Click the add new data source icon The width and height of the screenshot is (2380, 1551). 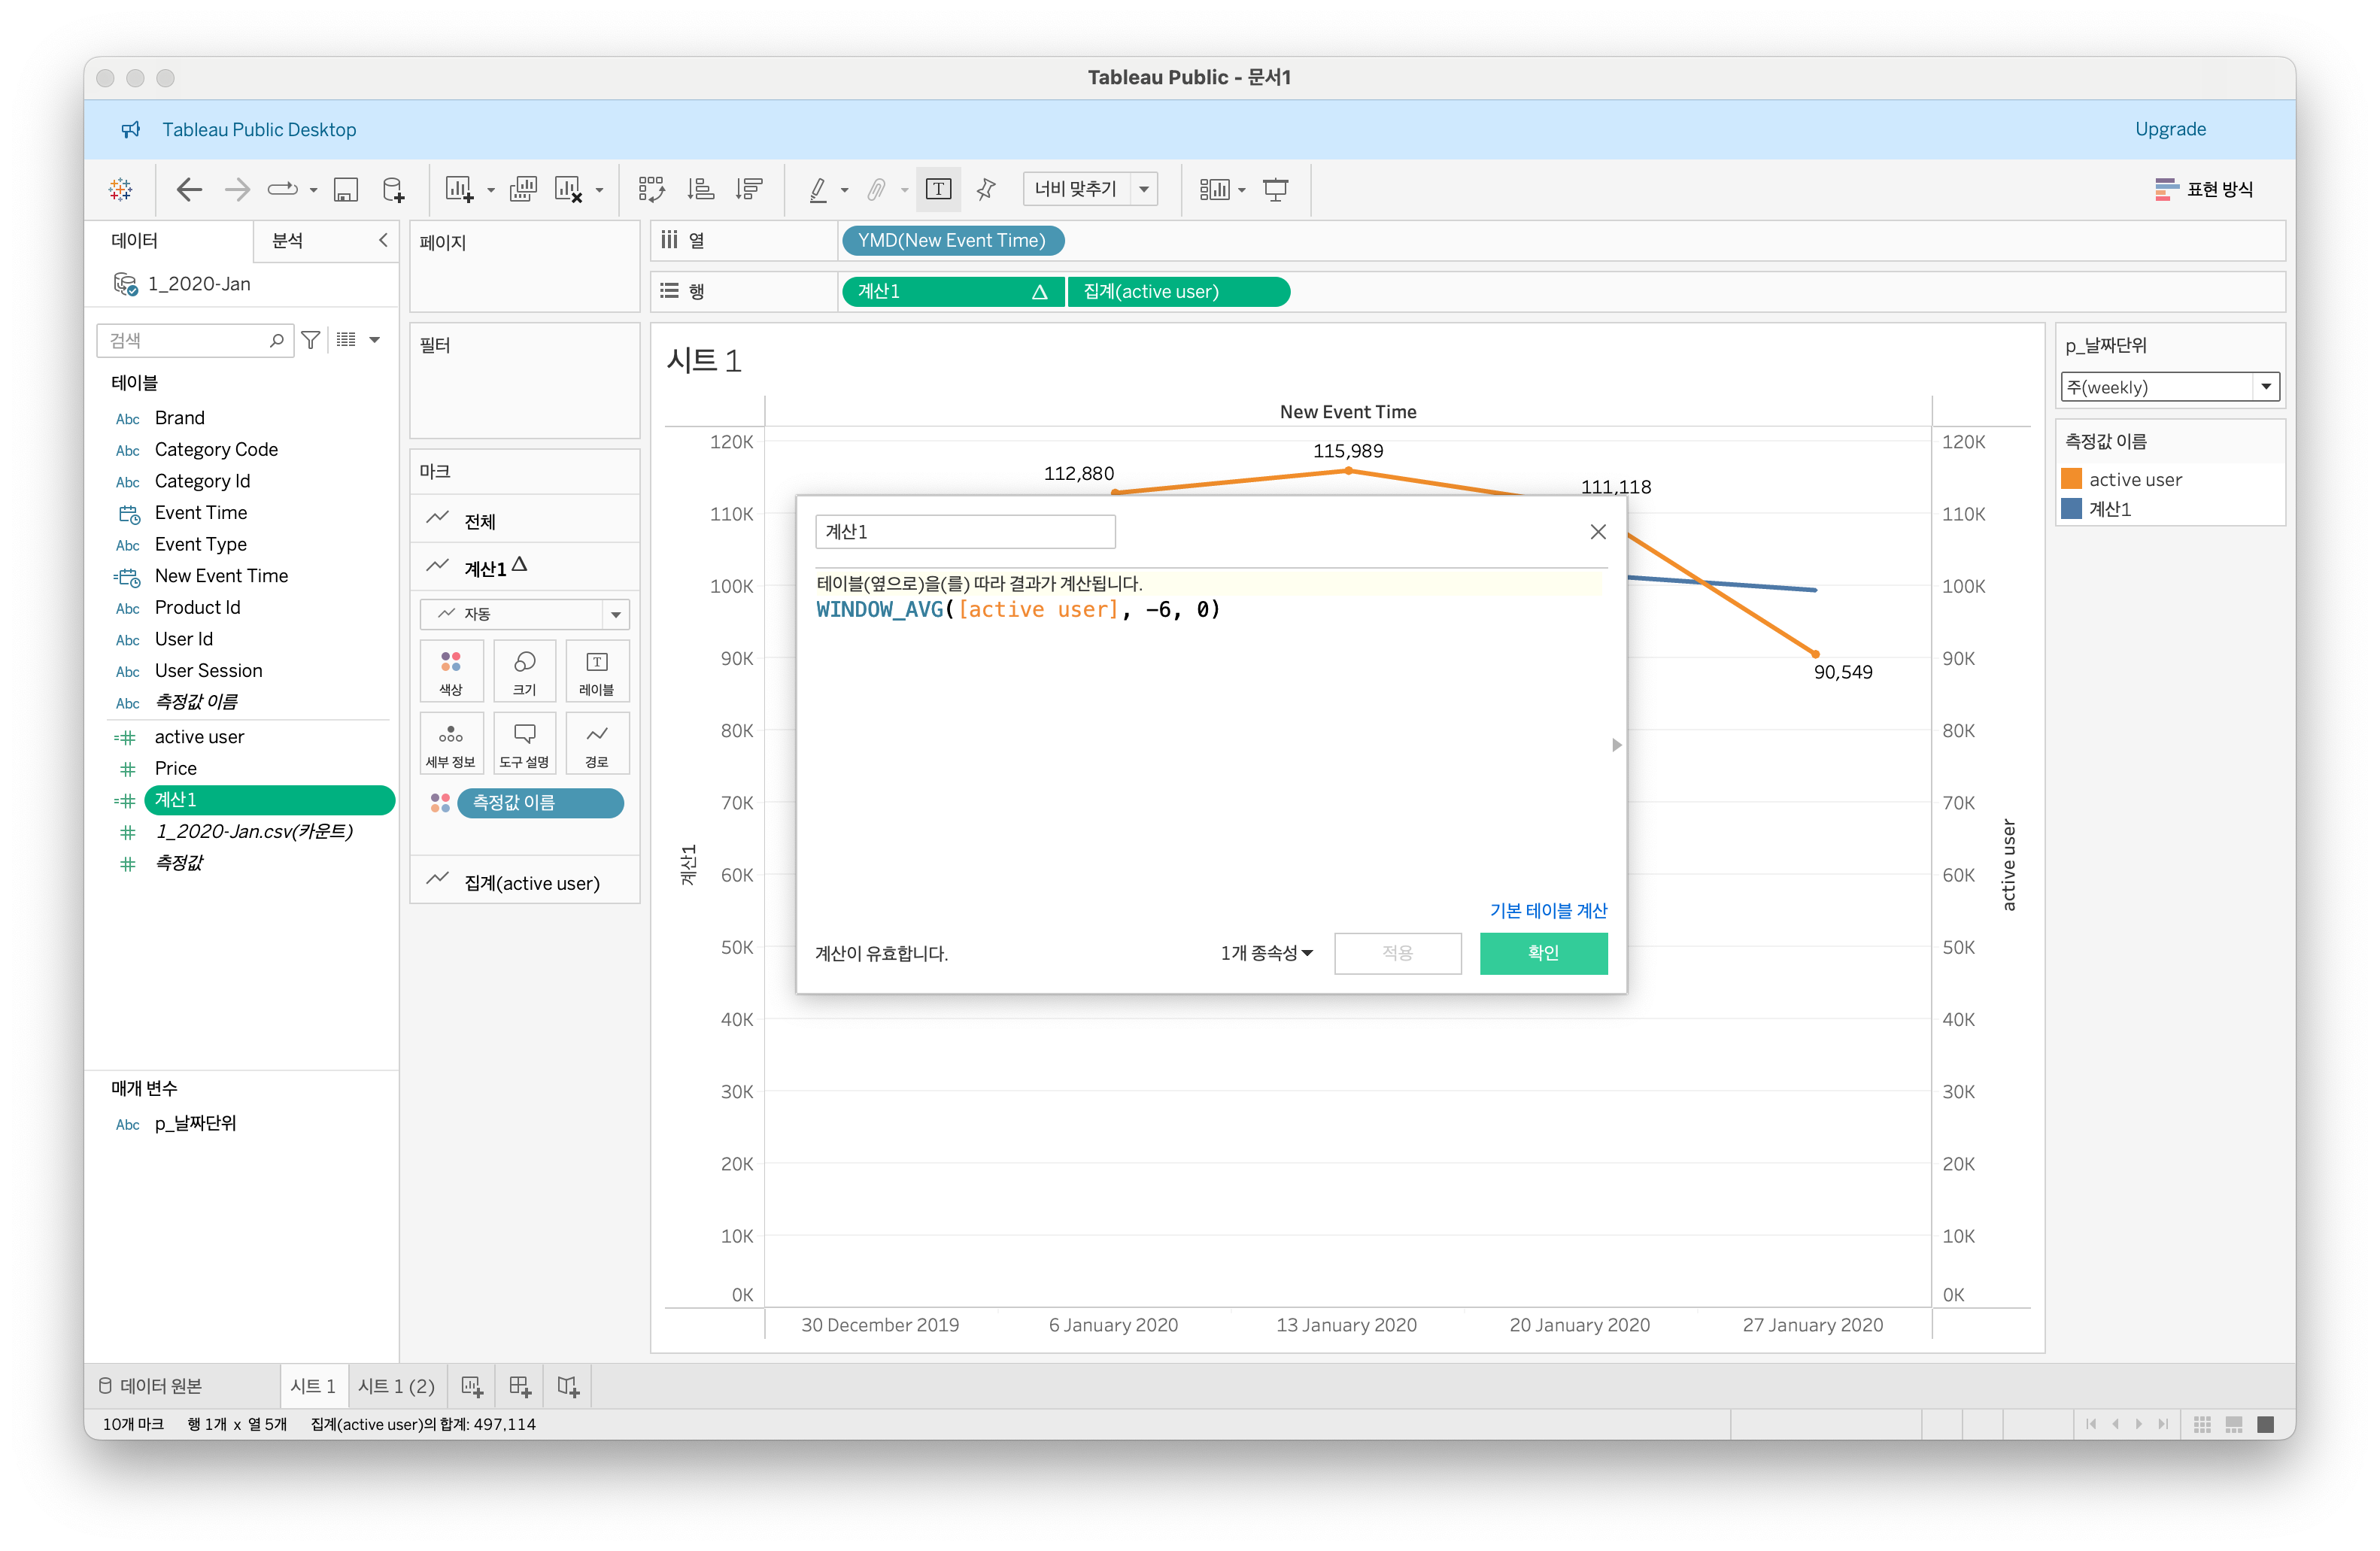(x=394, y=189)
